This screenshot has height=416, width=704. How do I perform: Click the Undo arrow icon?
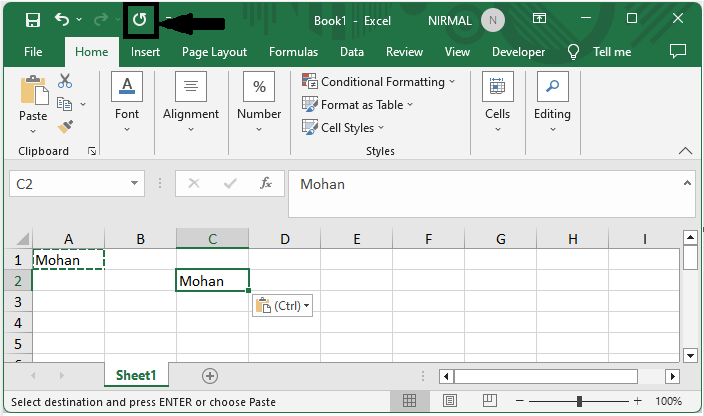(63, 20)
